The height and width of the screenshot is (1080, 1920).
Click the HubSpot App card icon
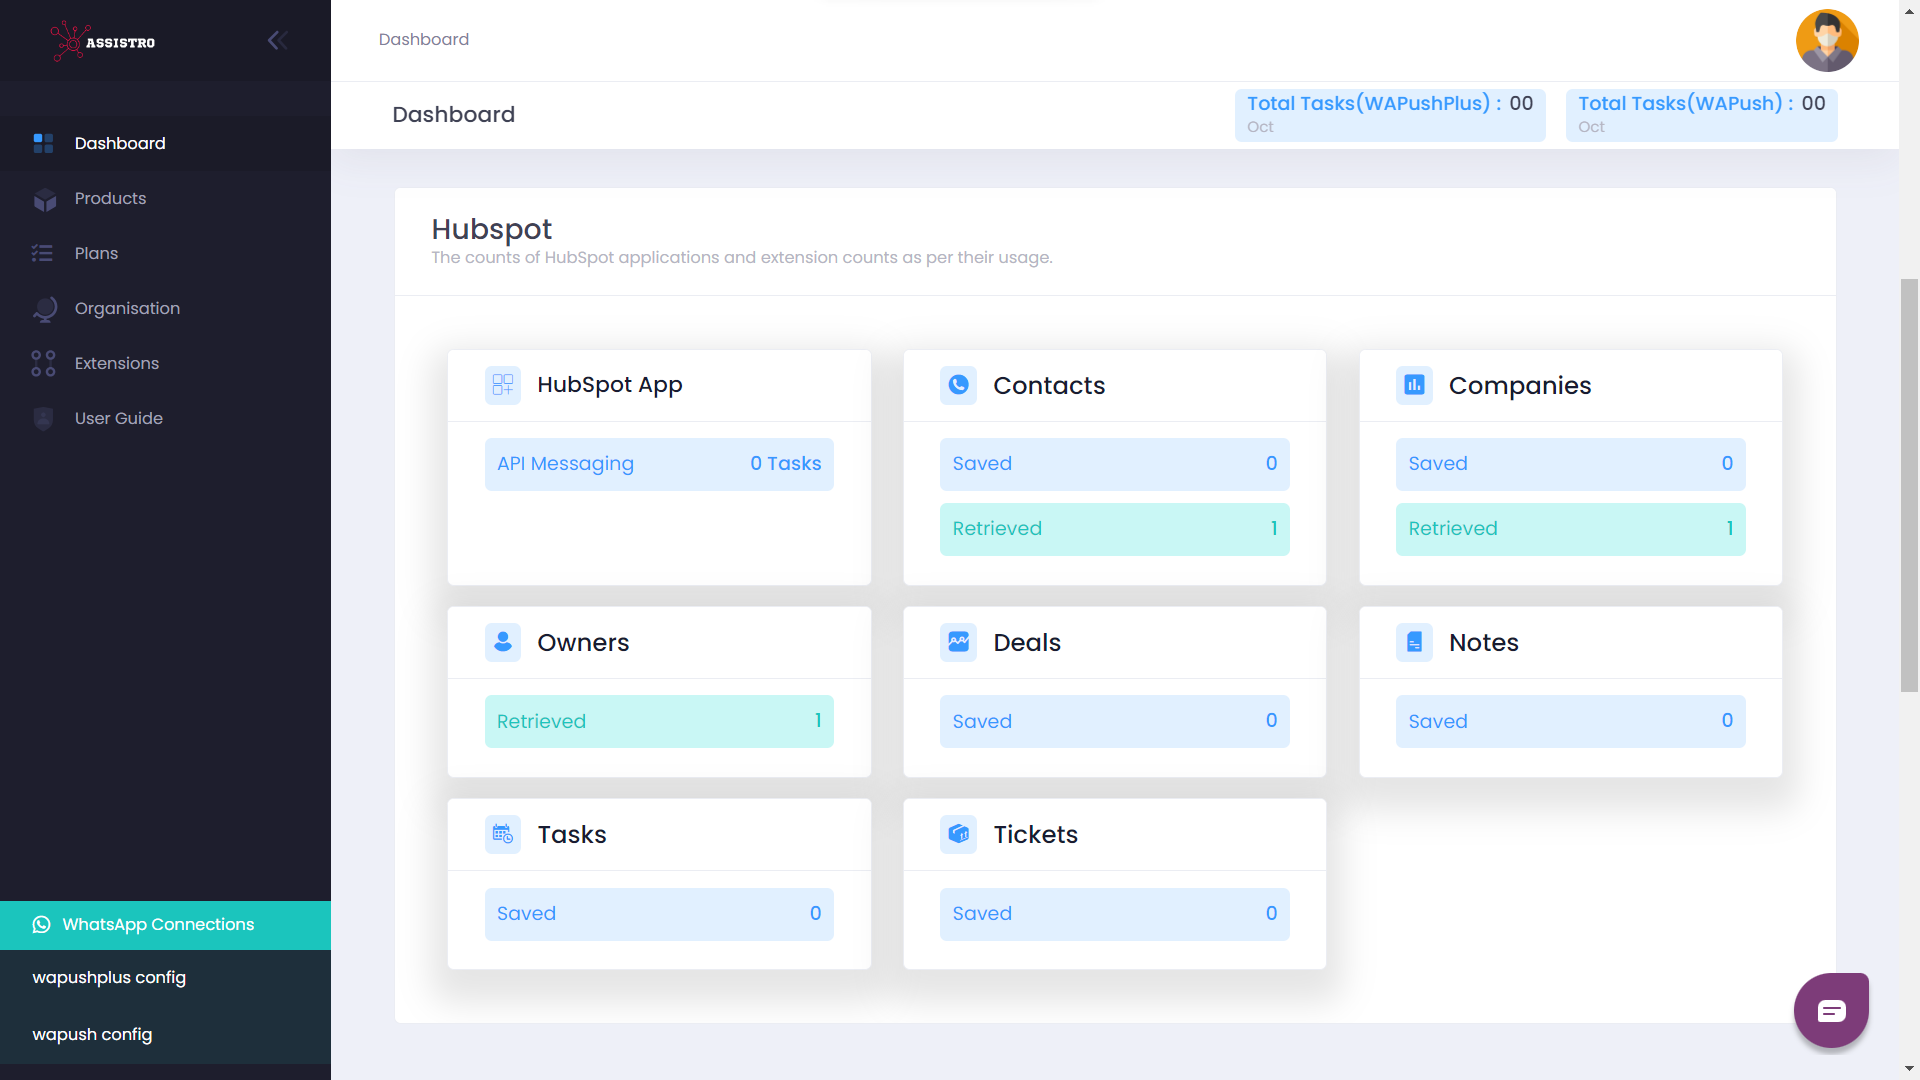pos(503,385)
